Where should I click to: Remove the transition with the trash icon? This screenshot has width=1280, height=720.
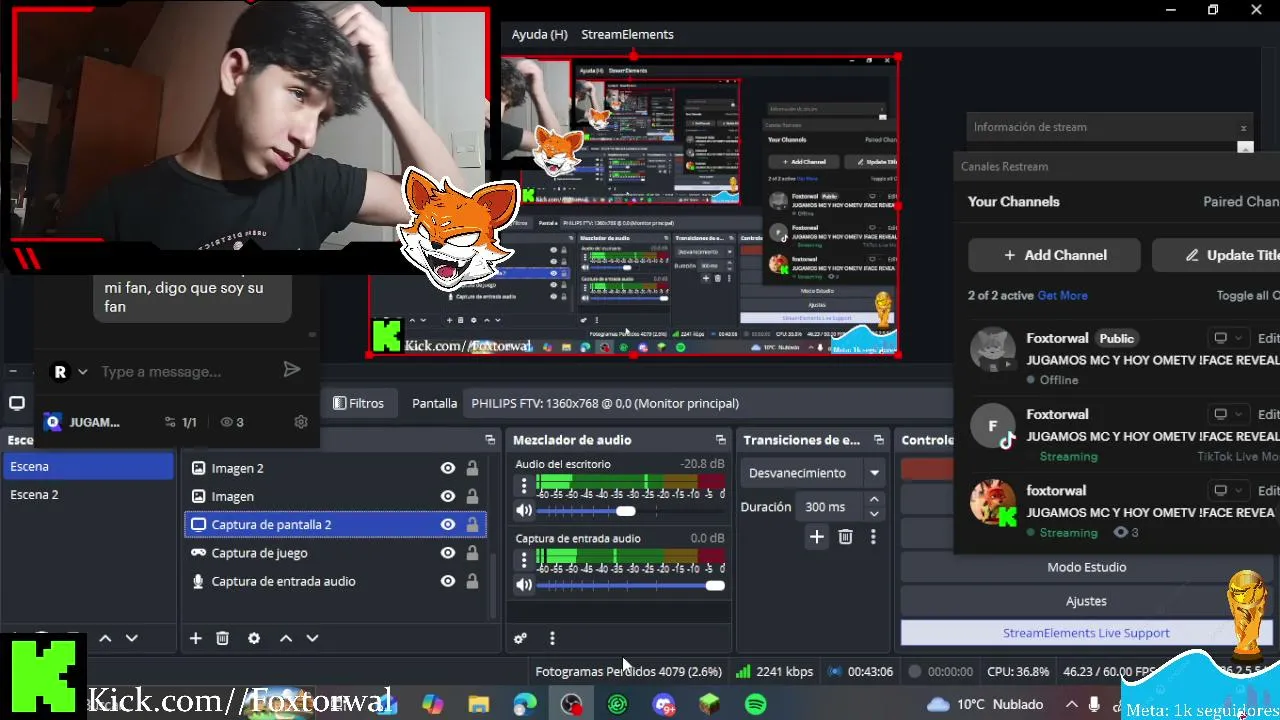(845, 537)
